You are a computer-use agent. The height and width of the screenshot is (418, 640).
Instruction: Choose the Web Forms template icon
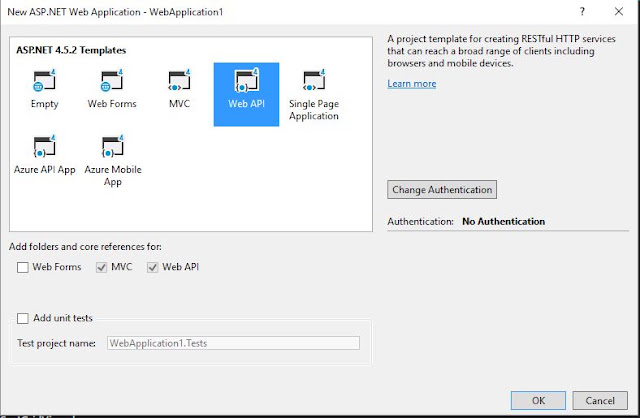click(x=112, y=80)
